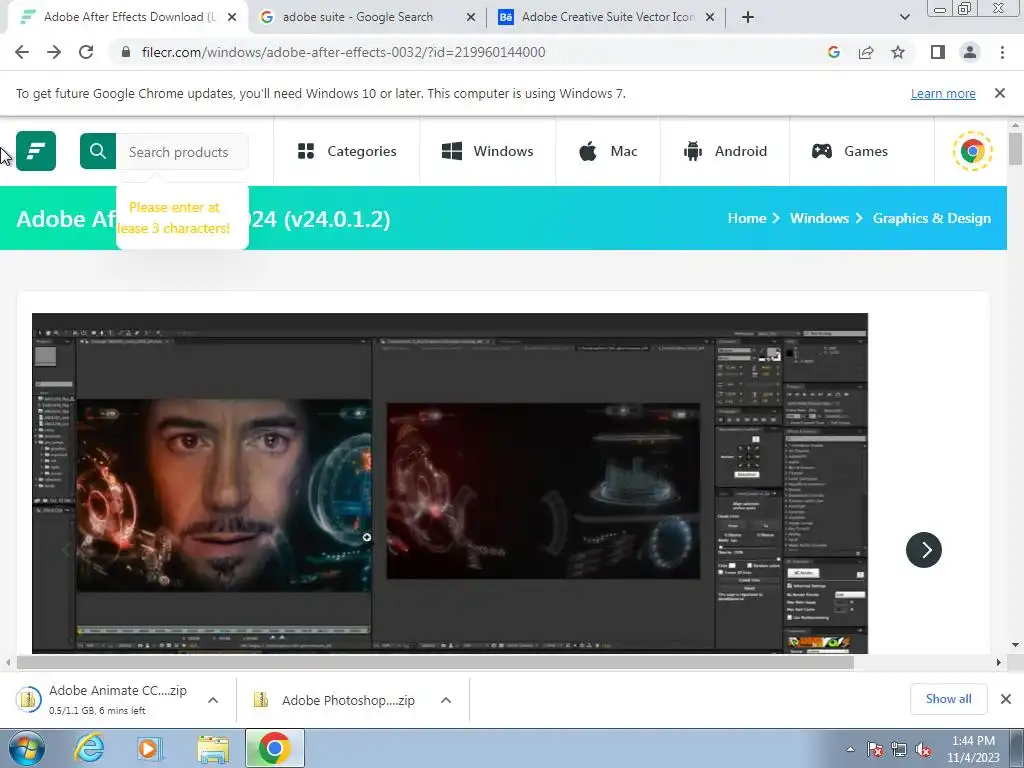Open the Adobe Photoshop zip download
Viewport: 1024px width, 768px height.
(x=336, y=700)
